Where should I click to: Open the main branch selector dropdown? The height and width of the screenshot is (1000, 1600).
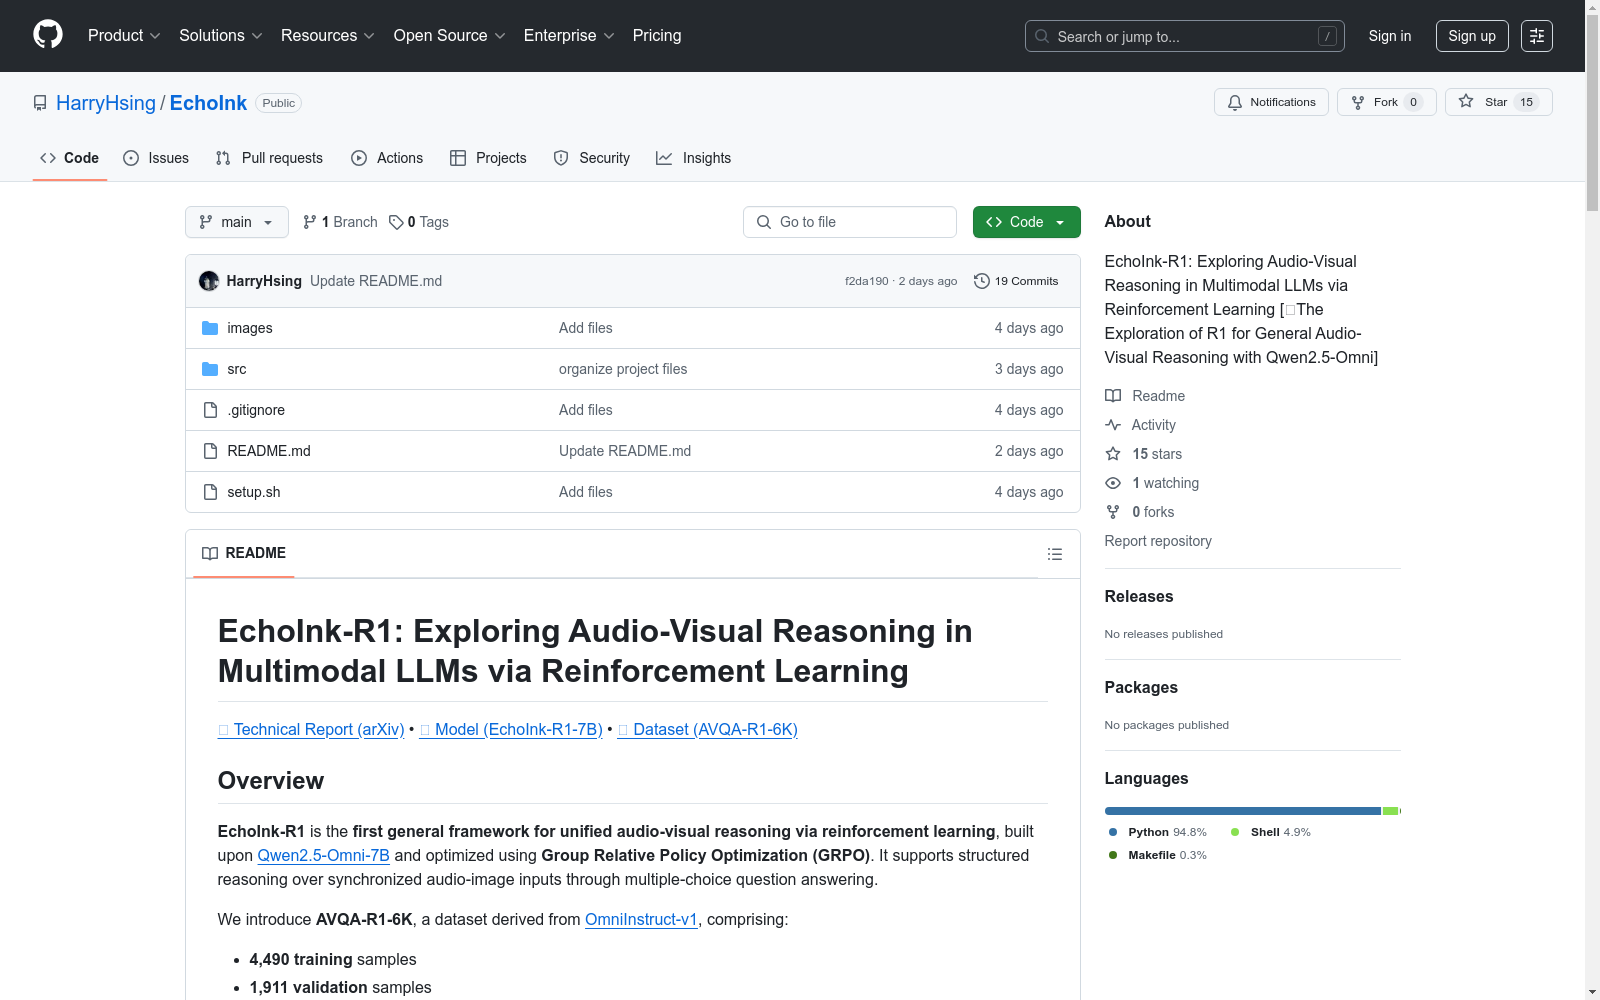(237, 222)
